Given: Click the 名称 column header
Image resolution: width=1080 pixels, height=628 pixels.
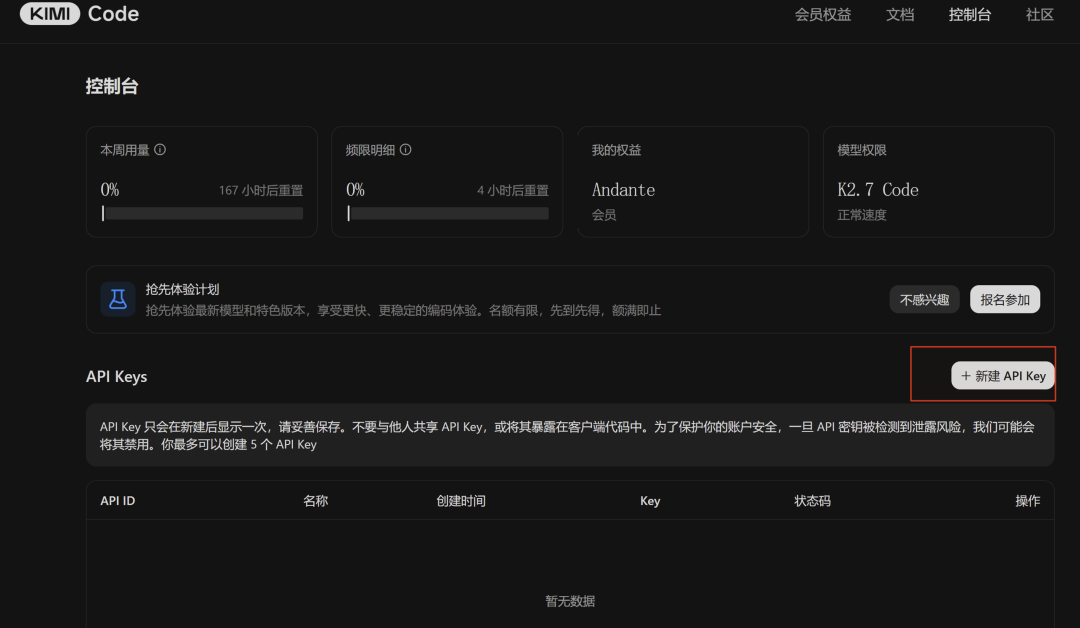Looking at the screenshot, I should coord(315,501).
